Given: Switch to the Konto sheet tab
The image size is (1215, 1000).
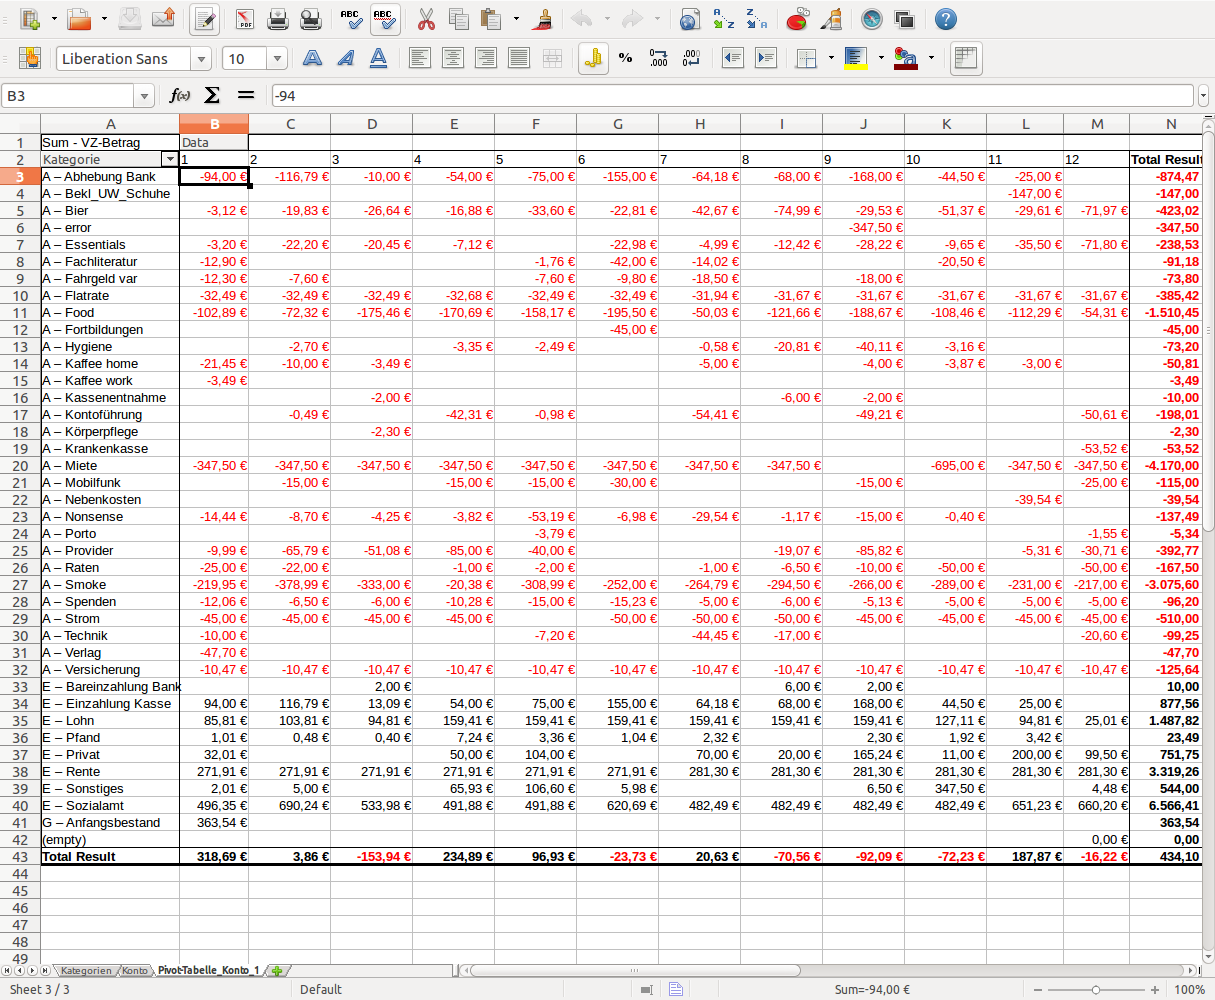Looking at the screenshot, I should click(x=135, y=970).
